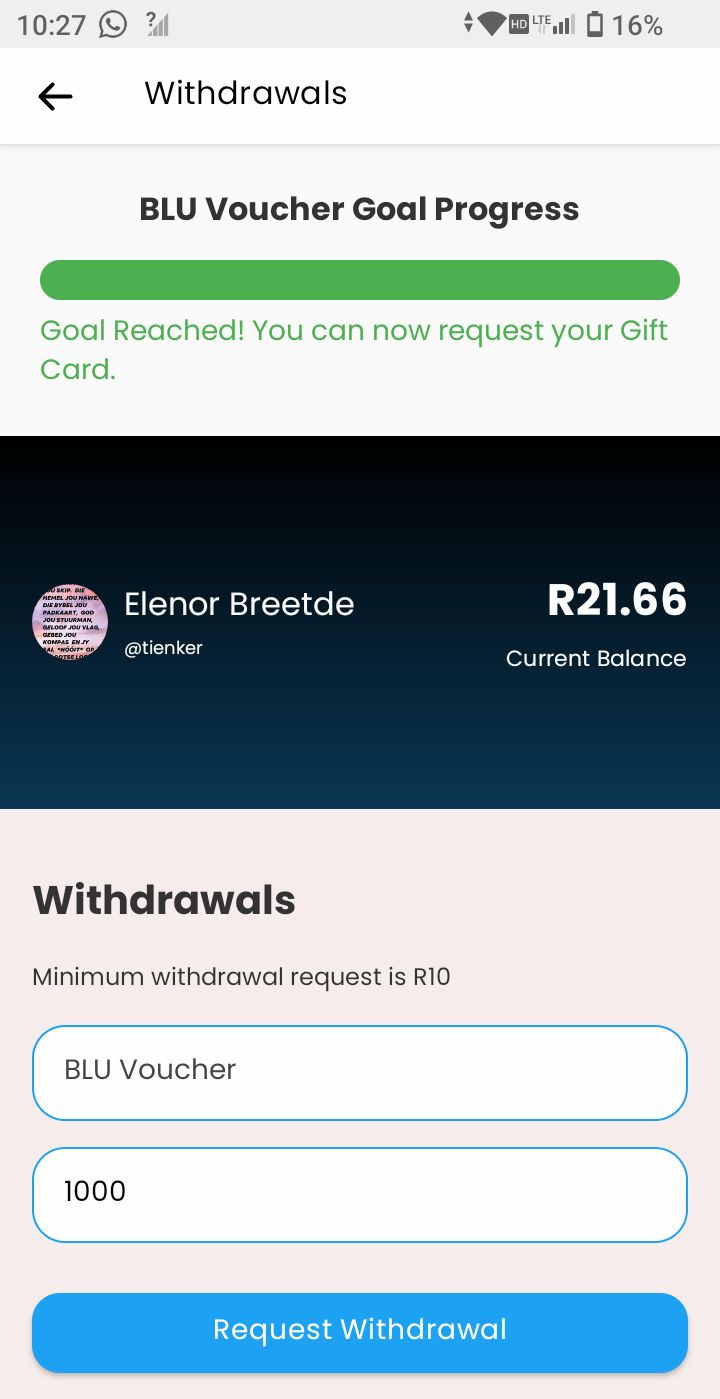
Task: Tap the HD call indicator icon
Action: pos(519,24)
